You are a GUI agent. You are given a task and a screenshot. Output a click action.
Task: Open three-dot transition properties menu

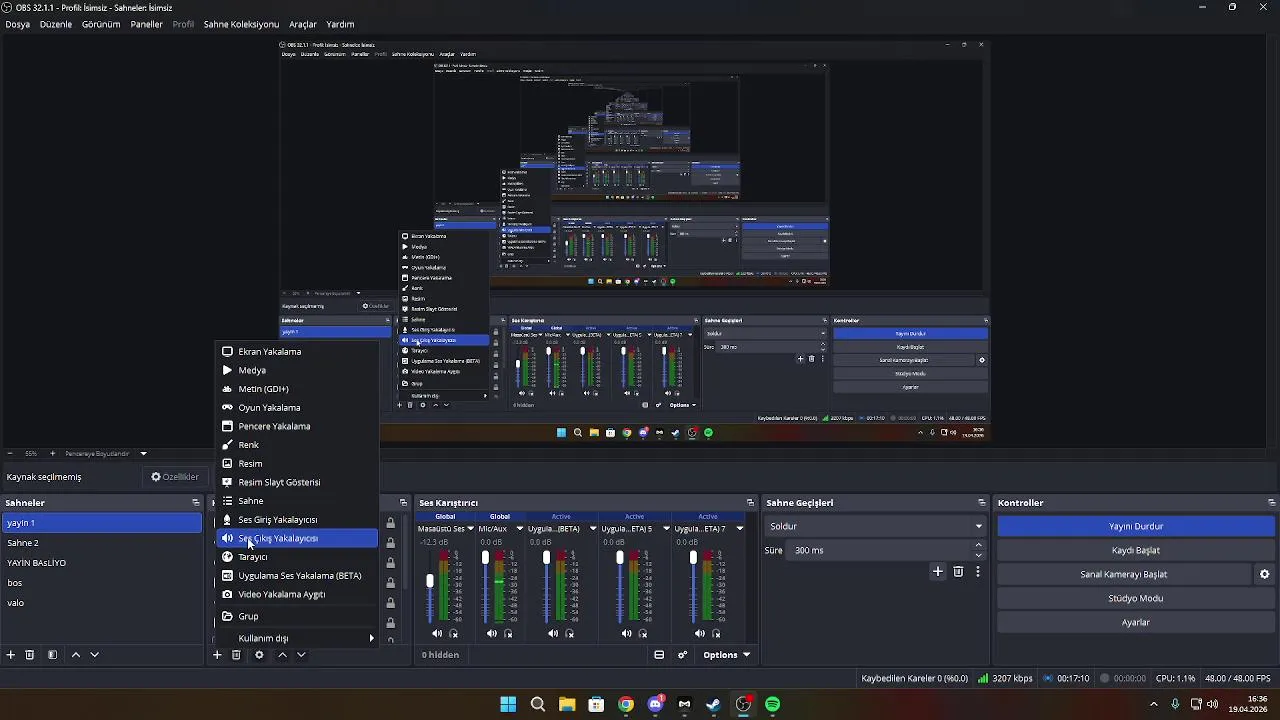[978, 572]
